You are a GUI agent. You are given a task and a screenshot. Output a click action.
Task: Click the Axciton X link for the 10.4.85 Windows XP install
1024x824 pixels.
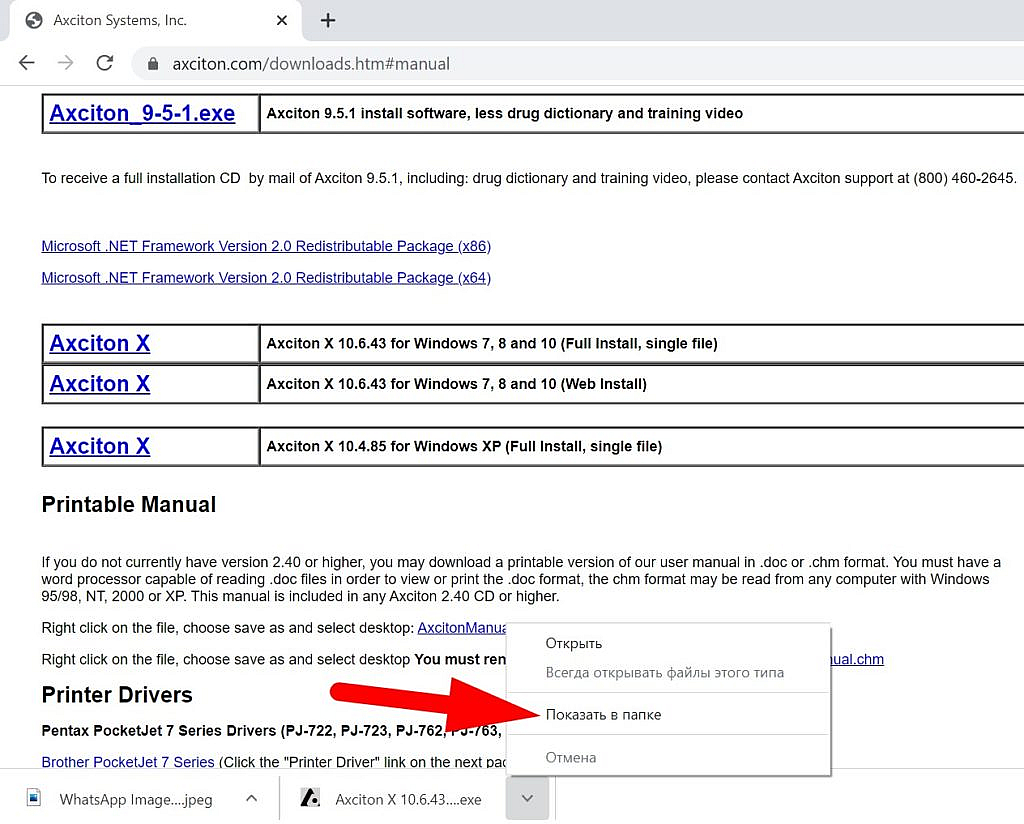point(100,446)
